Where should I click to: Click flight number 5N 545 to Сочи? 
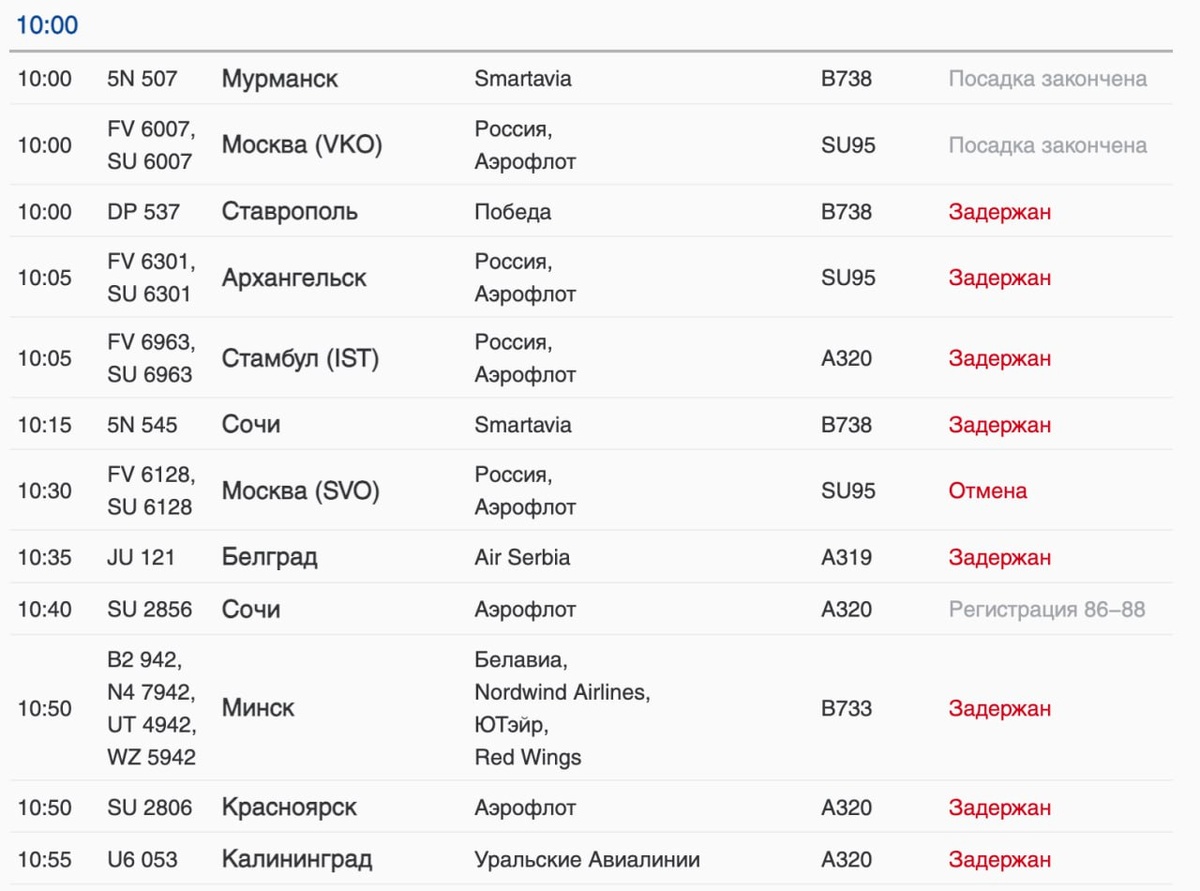(x=142, y=425)
